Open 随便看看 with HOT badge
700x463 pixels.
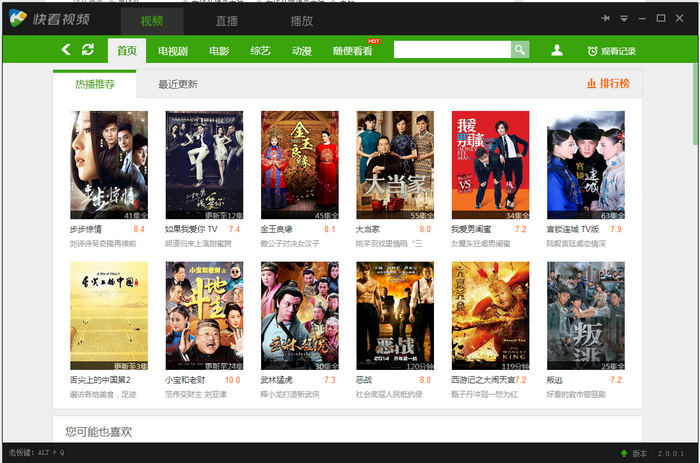[353, 51]
